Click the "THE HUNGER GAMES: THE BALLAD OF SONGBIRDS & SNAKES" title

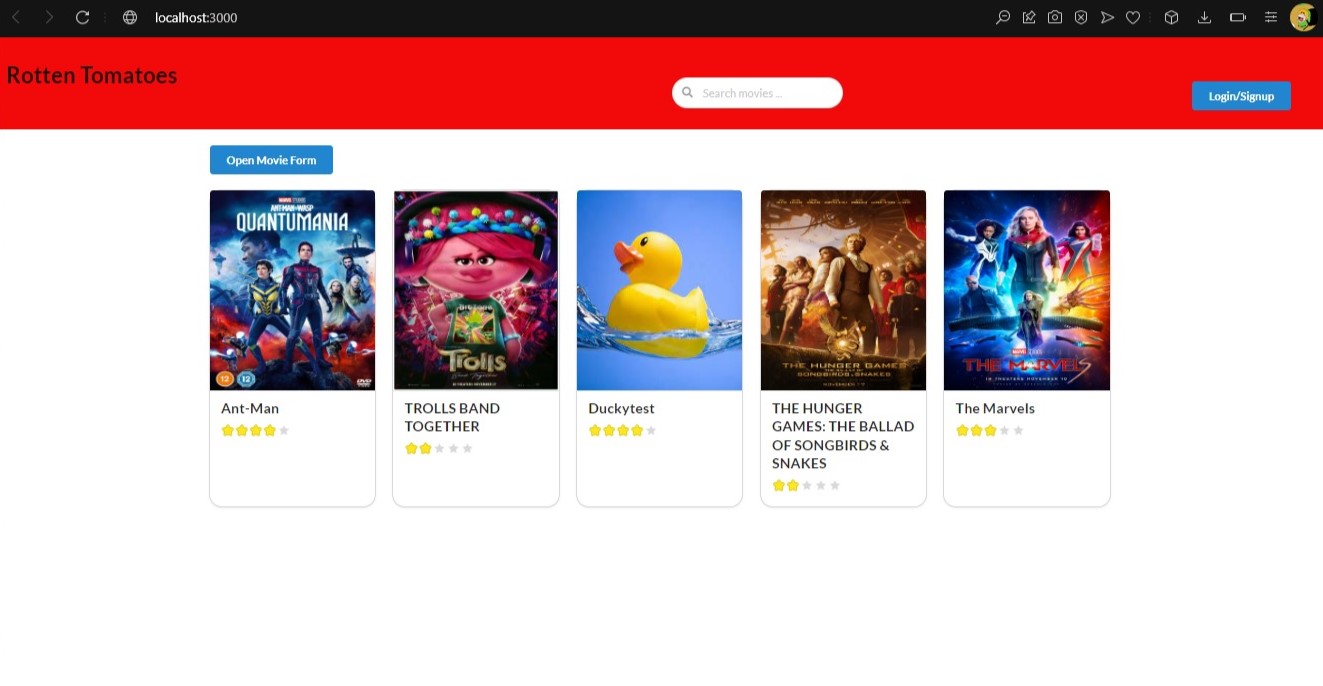[x=843, y=435]
